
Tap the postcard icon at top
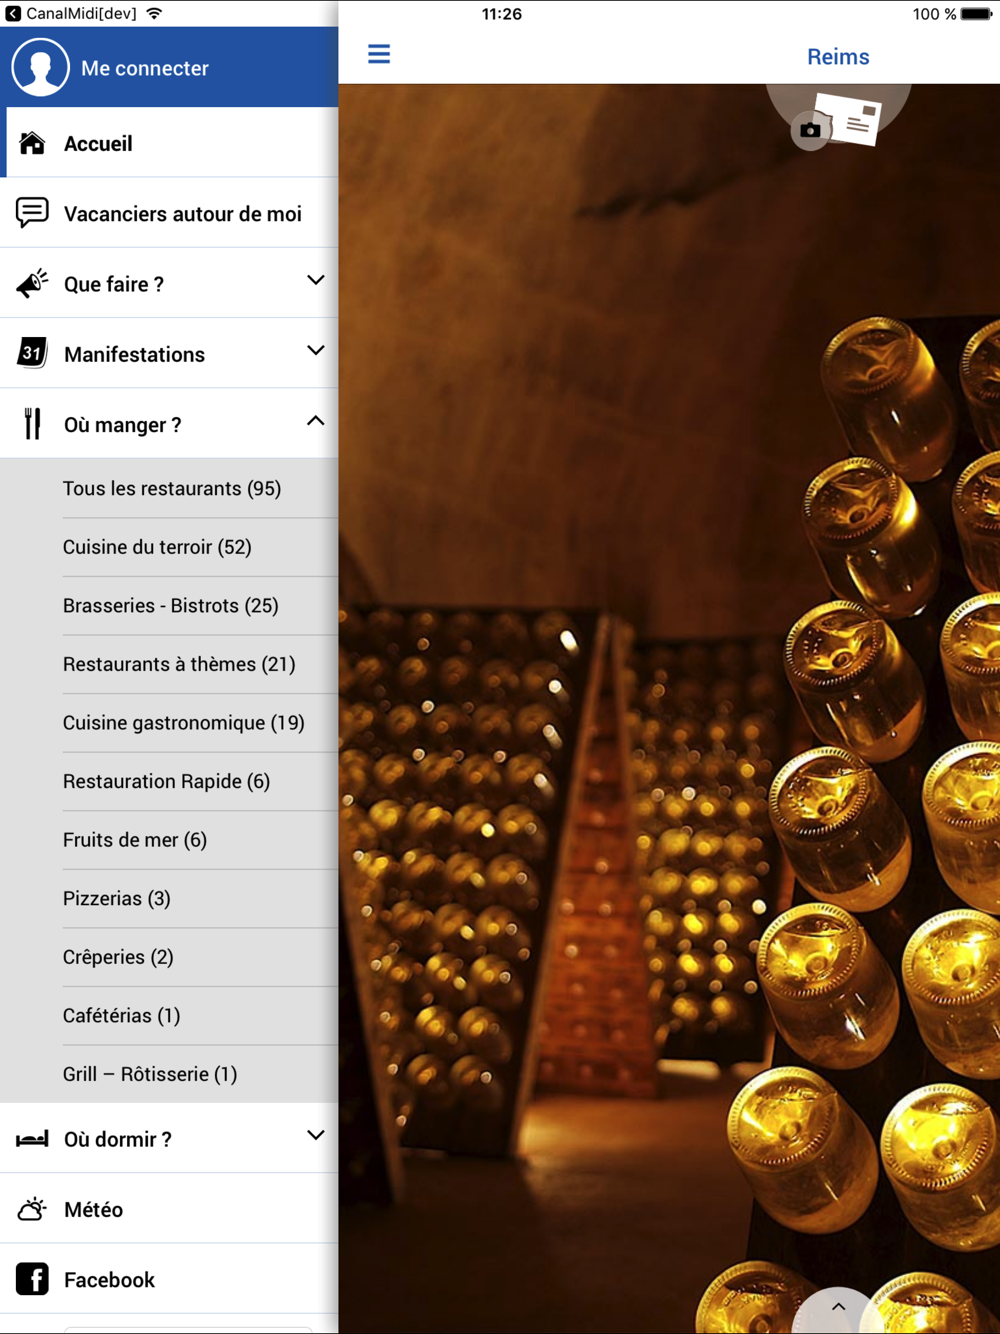click(x=848, y=119)
